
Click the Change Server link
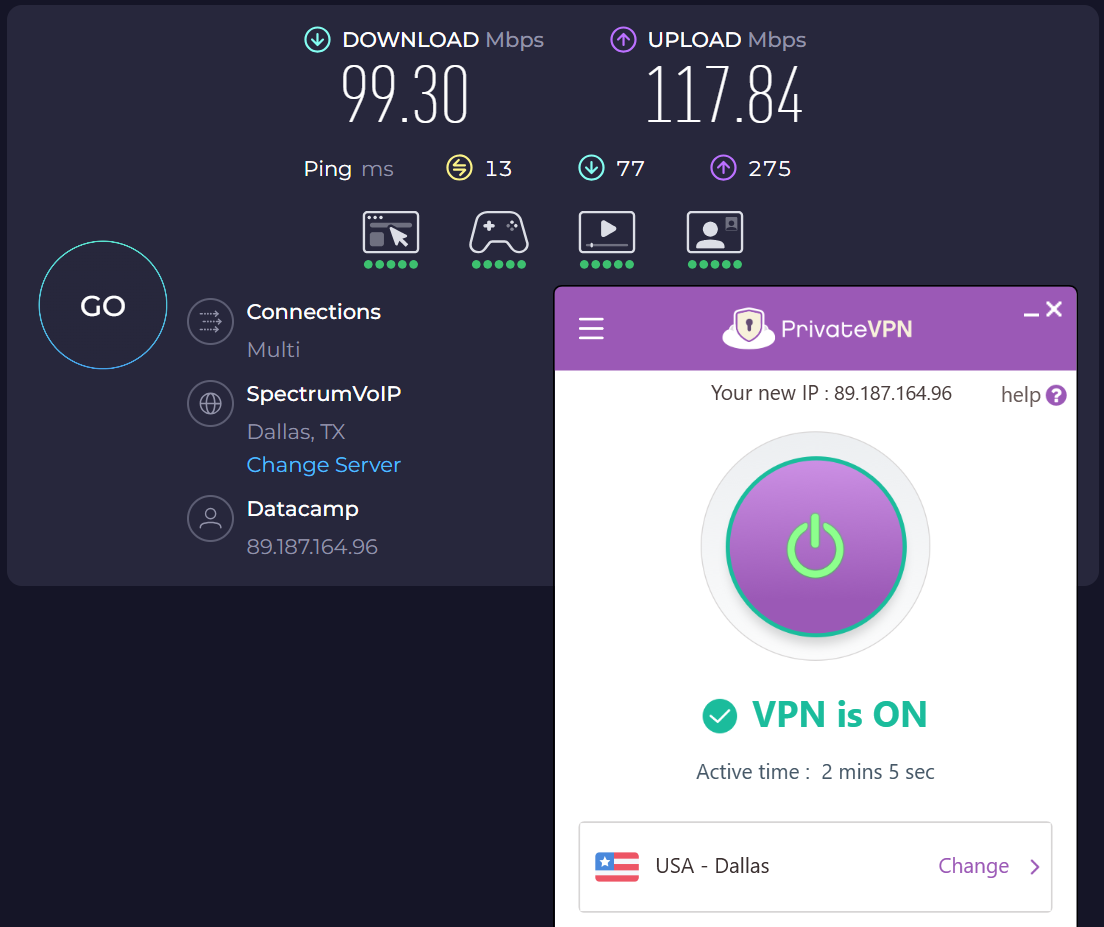[x=323, y=465]
